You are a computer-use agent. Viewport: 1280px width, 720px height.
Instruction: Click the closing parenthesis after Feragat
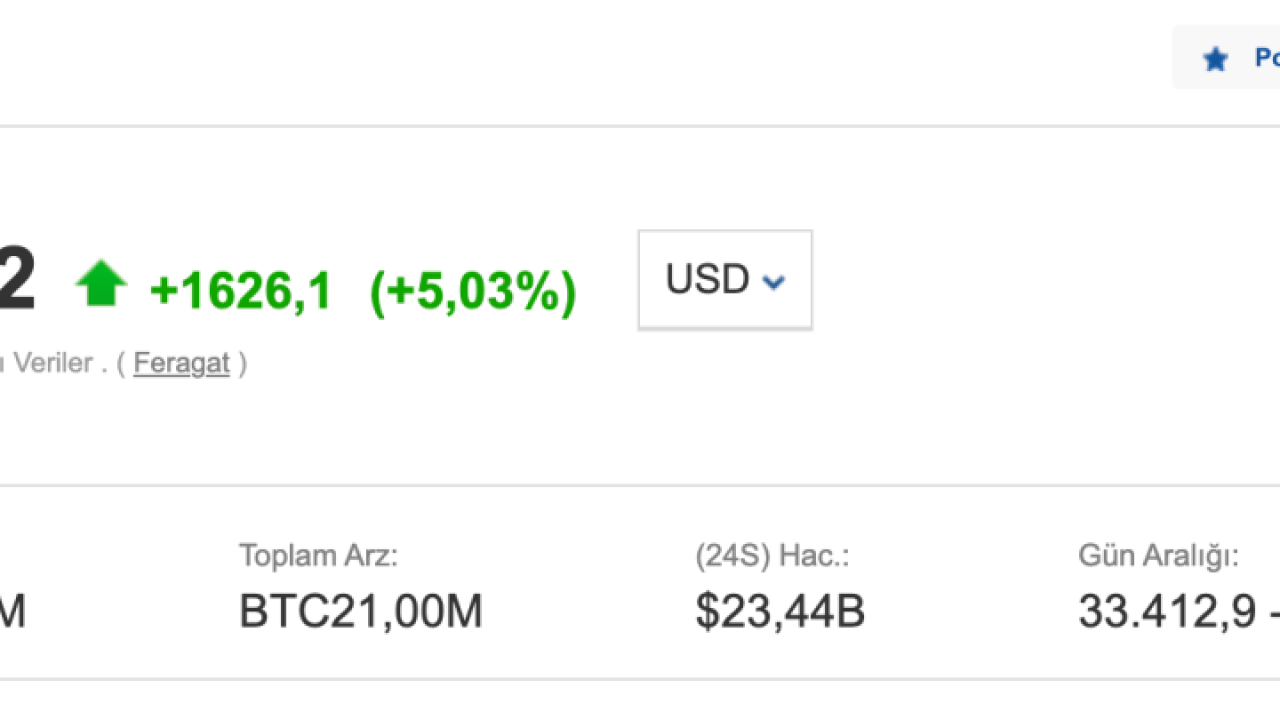(x=242, y=363)
